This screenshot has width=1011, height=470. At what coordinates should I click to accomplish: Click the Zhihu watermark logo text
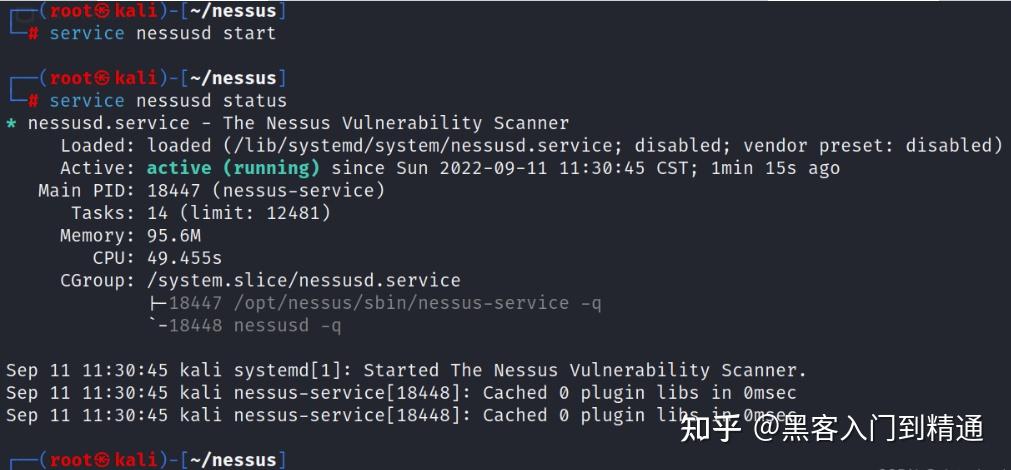point(710,428)
